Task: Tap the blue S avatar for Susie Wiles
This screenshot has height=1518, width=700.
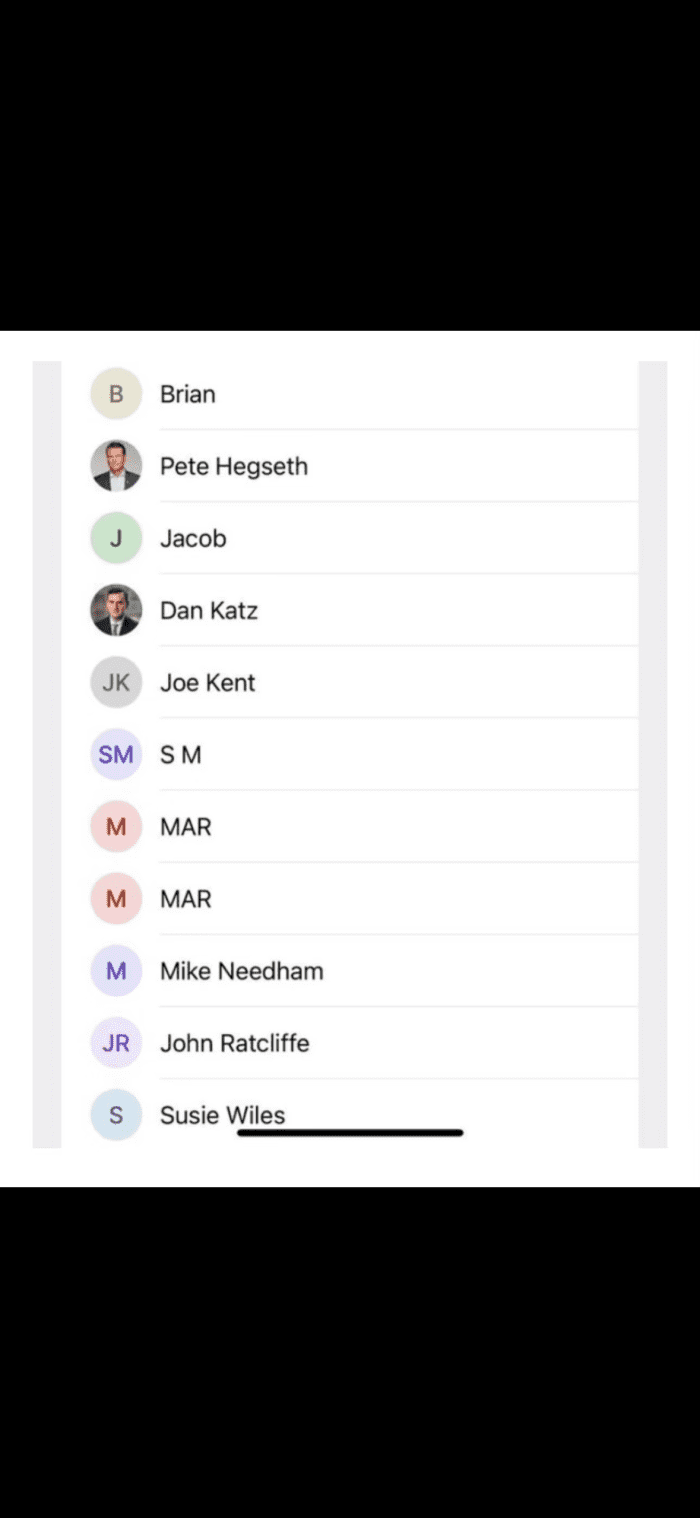Action: (x=116, y=1115)
